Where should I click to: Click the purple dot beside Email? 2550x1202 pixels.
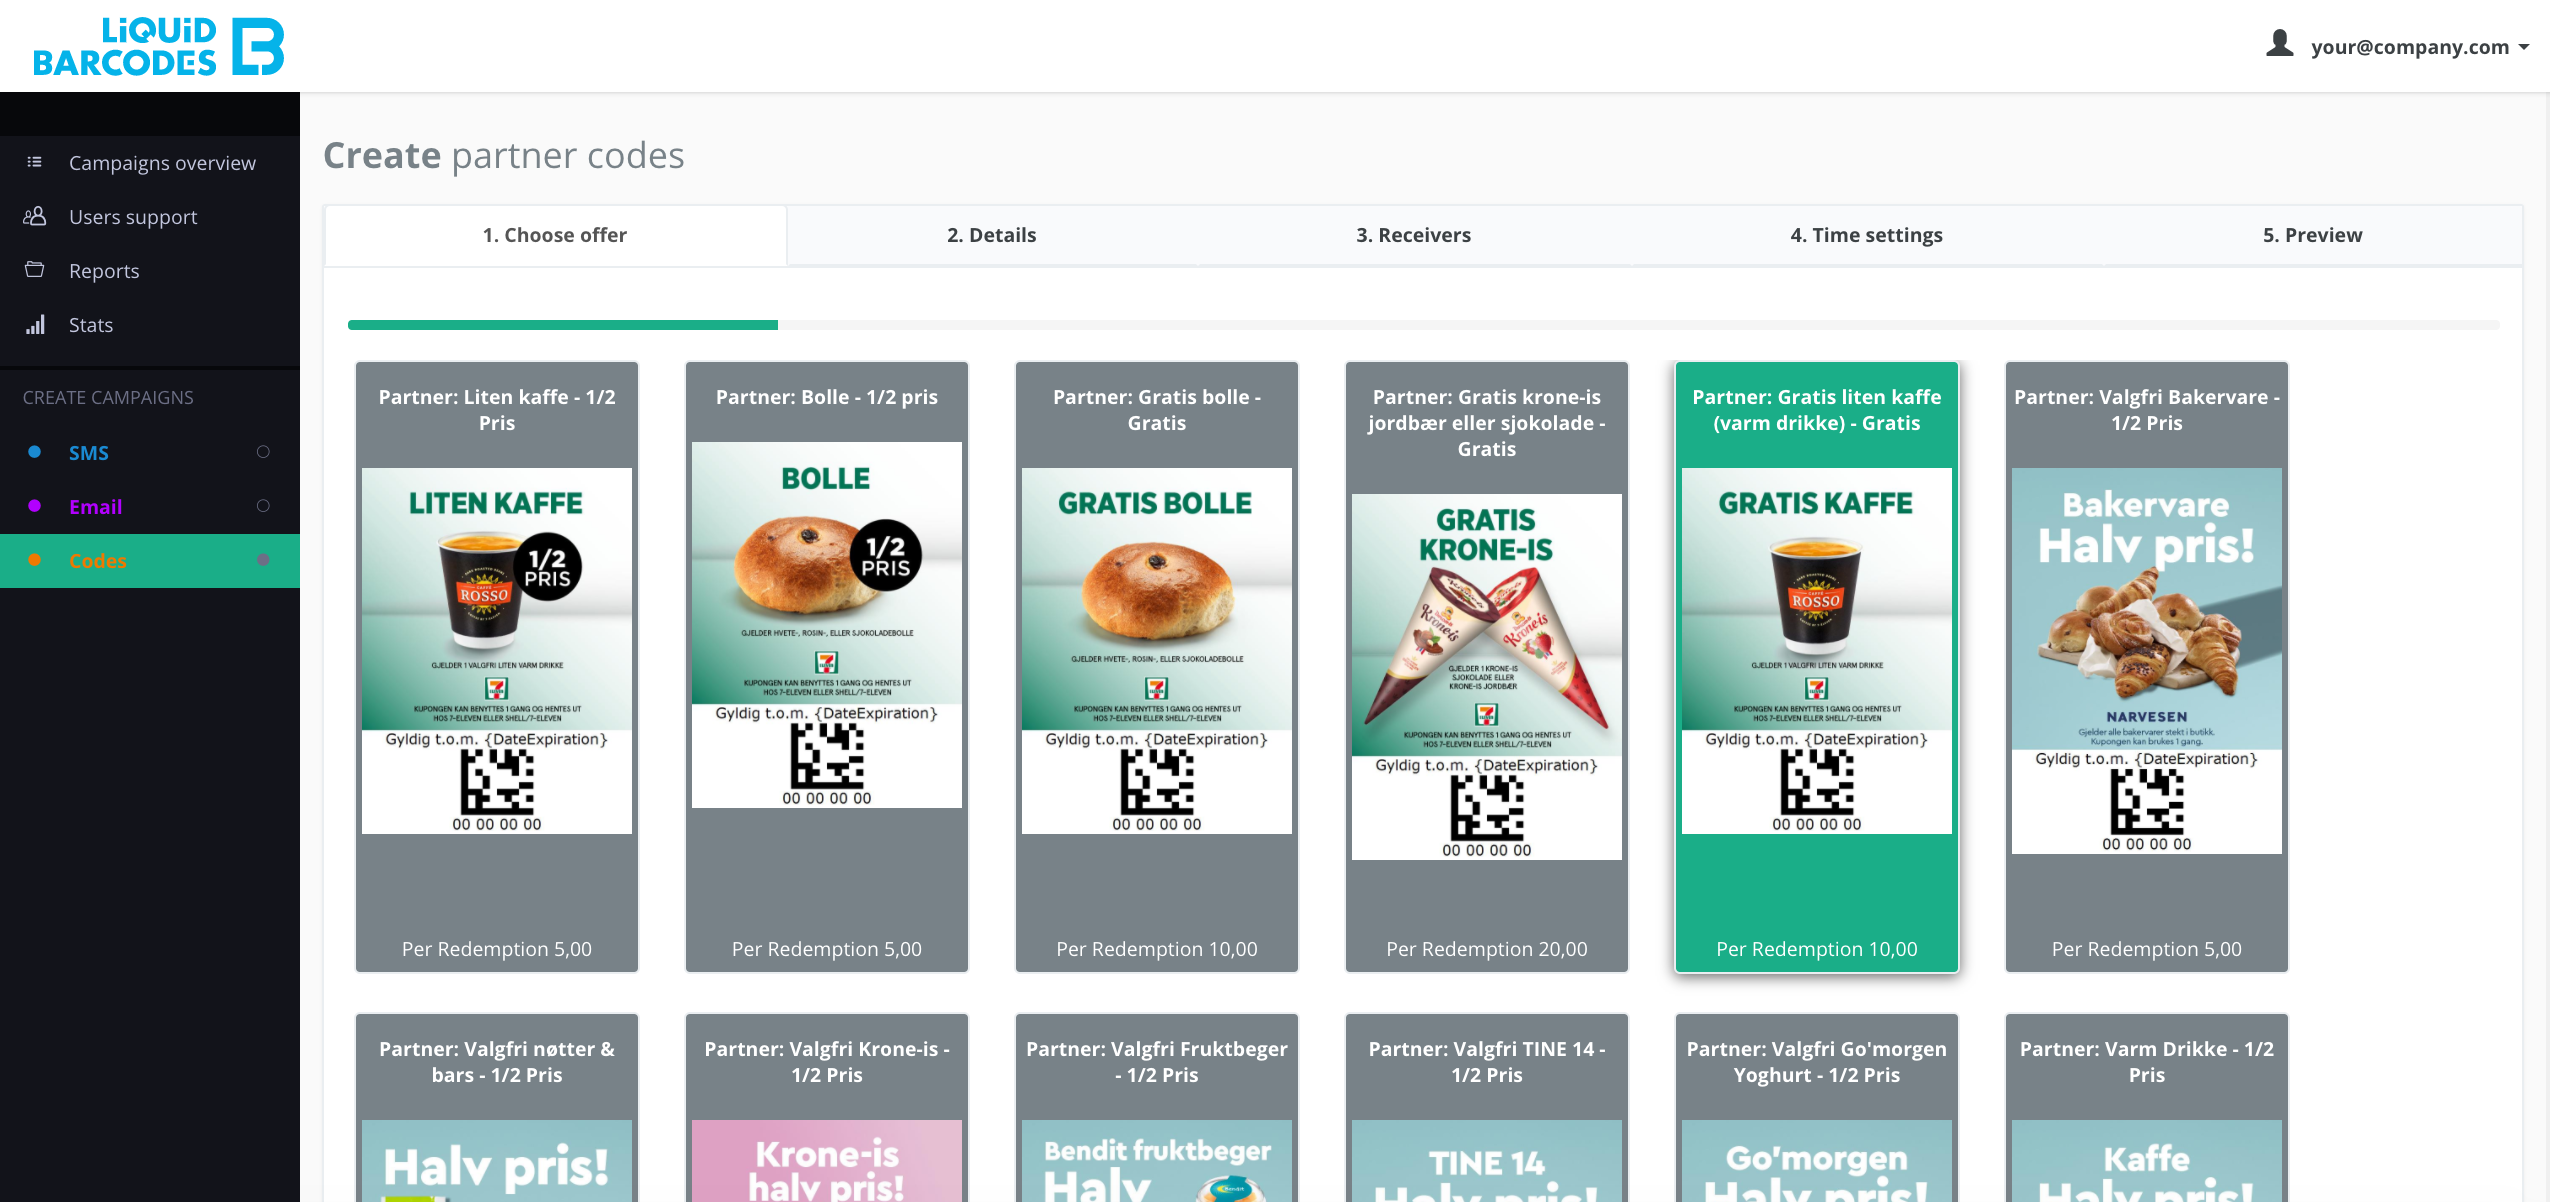pos(35,506)
